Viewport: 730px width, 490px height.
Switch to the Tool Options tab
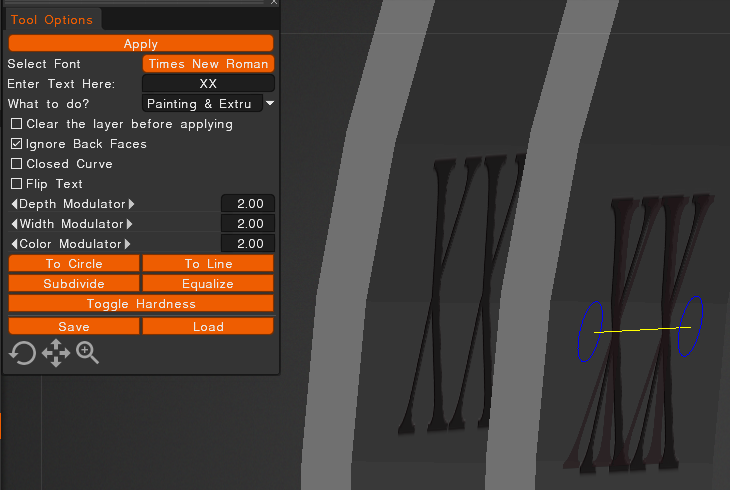pyautogui.click(x=52, y=19)
